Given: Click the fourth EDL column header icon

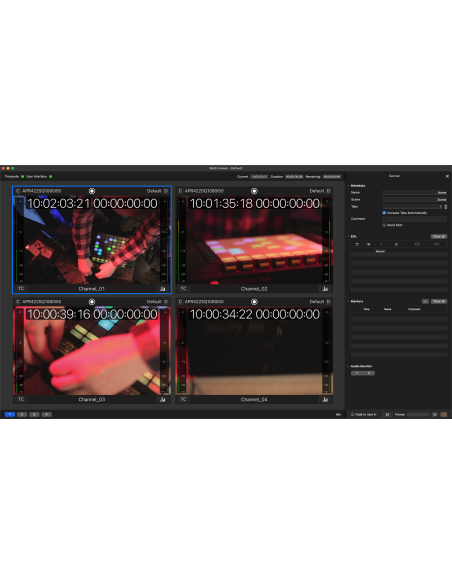Looking at the screenshot, I should [x=396, y=244].
